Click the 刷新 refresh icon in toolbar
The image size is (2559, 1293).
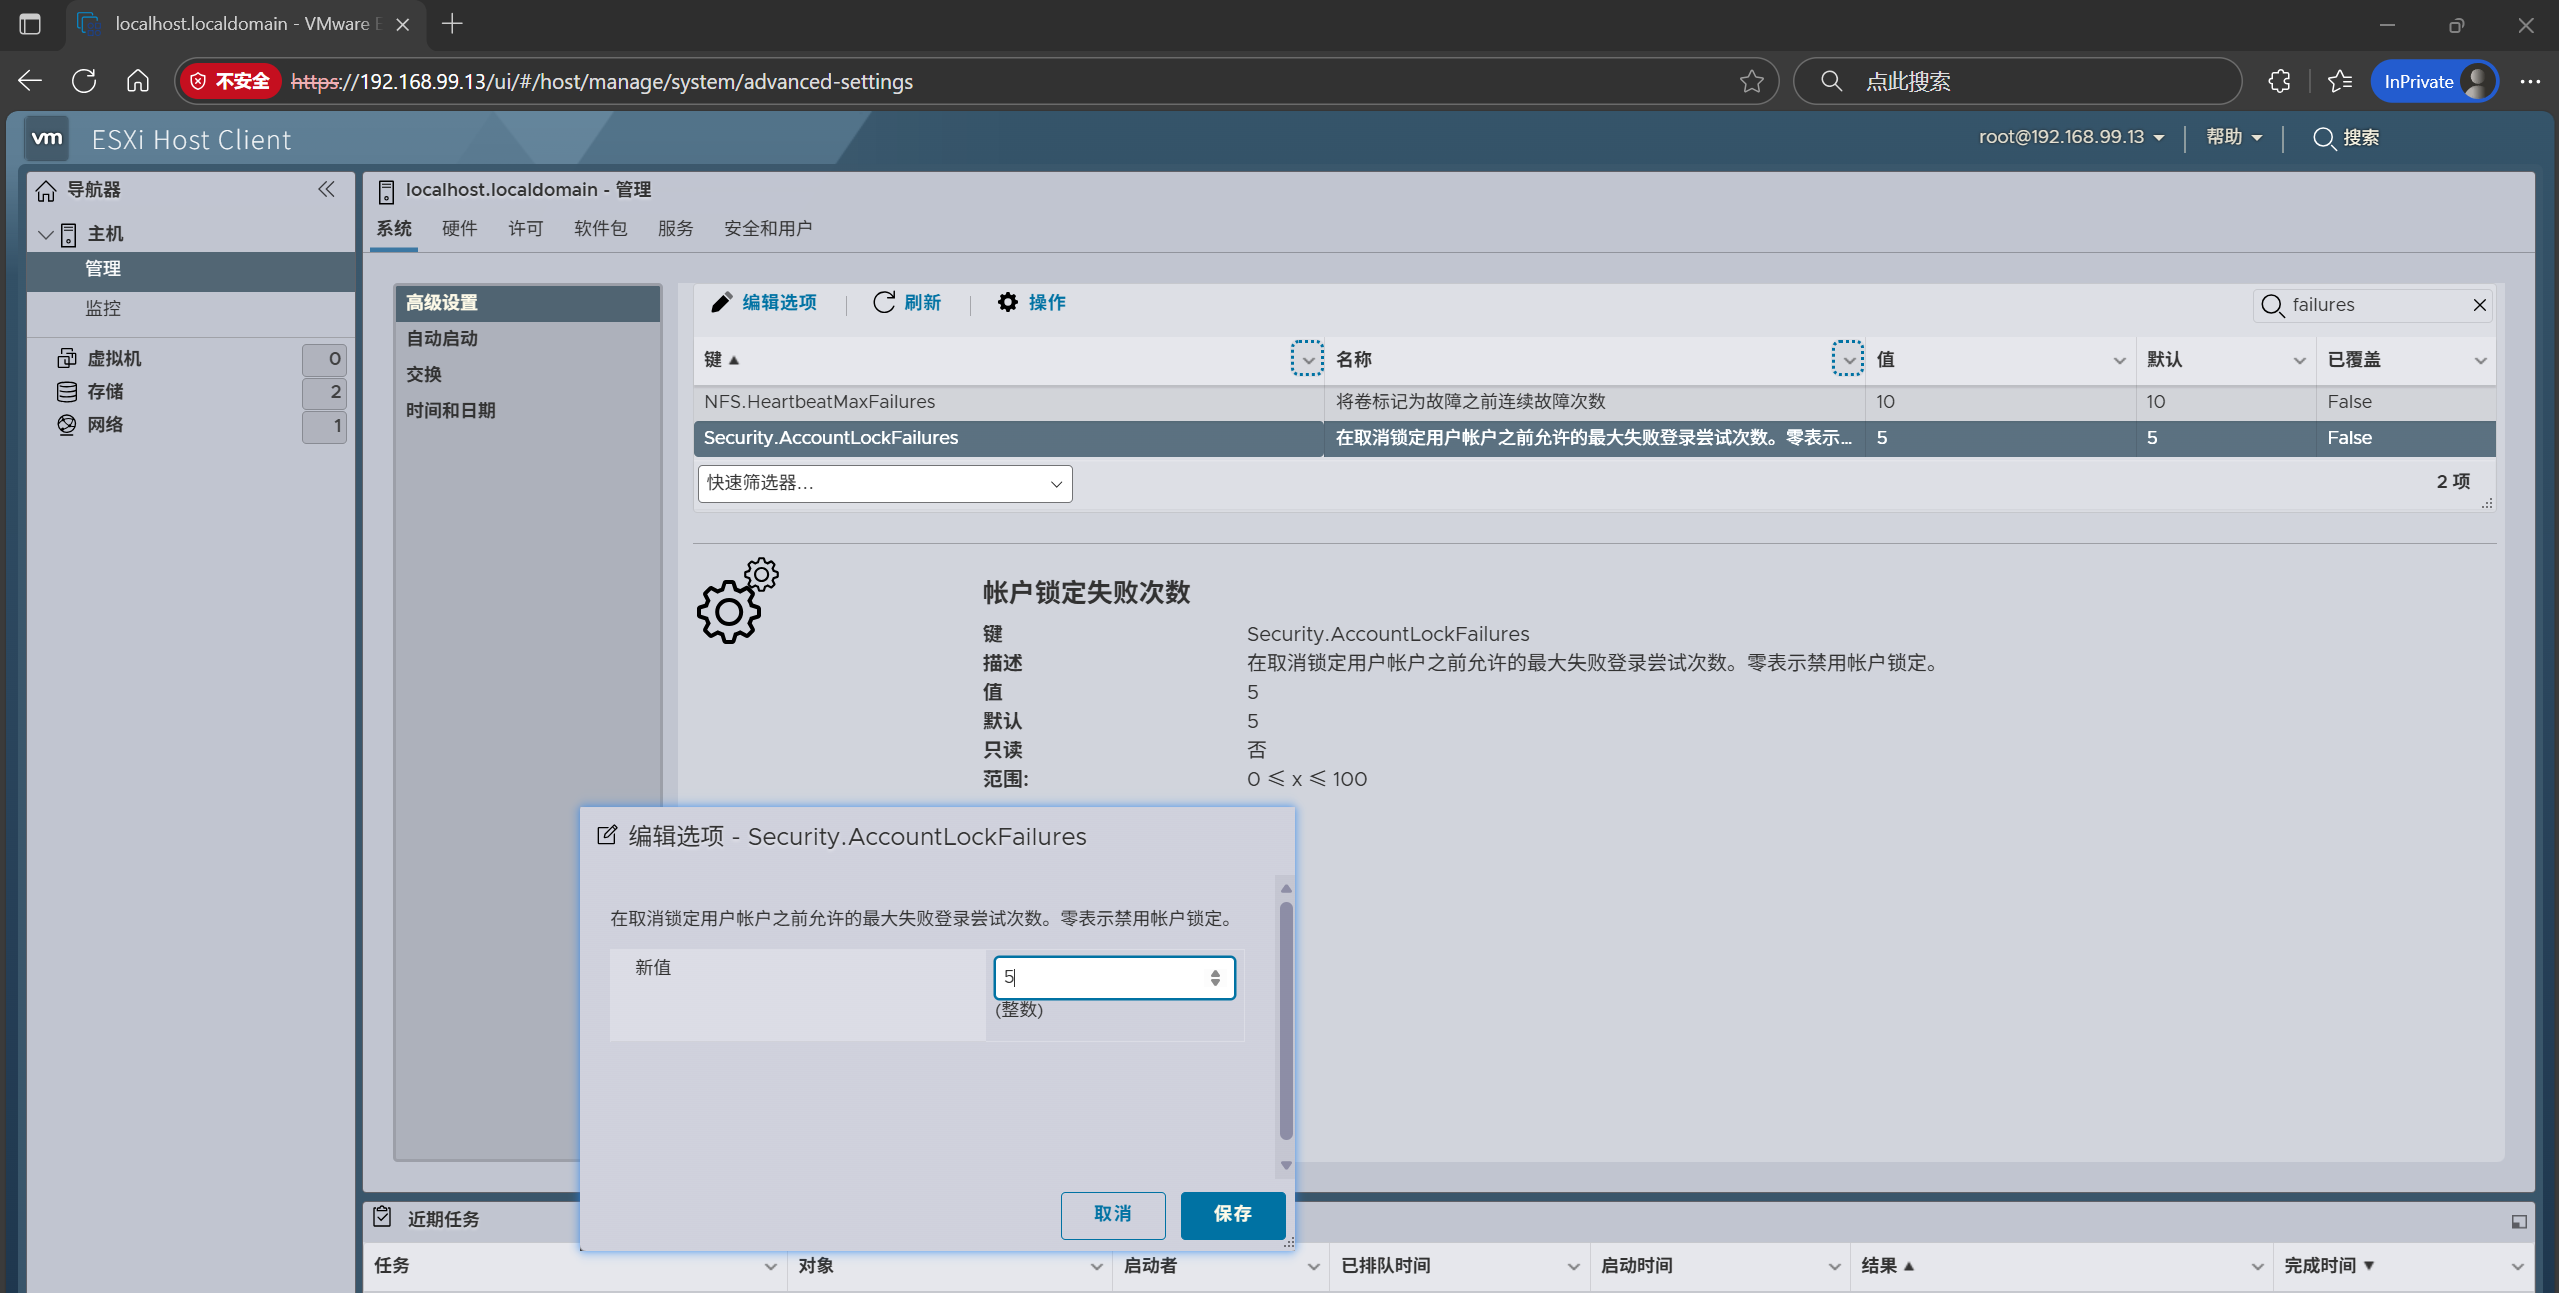[883, 302]
